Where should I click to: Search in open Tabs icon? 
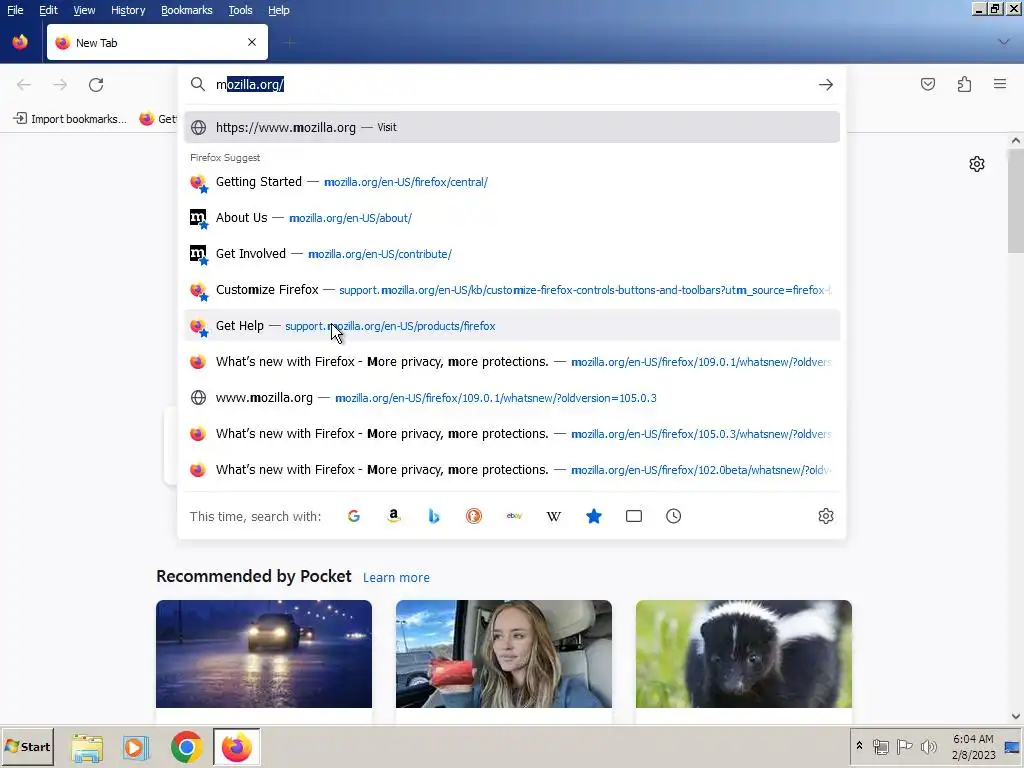coord(633,516)
